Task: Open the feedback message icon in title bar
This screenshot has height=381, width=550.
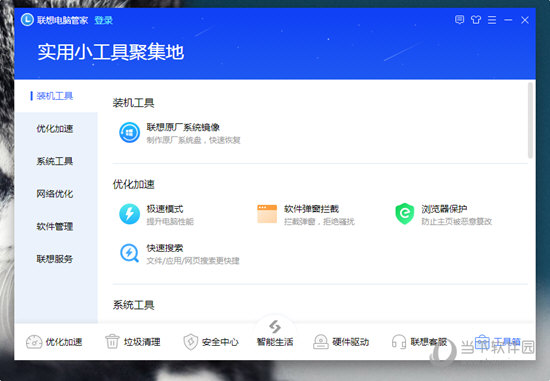Action: pyautogui.click(x=459, y=20)
